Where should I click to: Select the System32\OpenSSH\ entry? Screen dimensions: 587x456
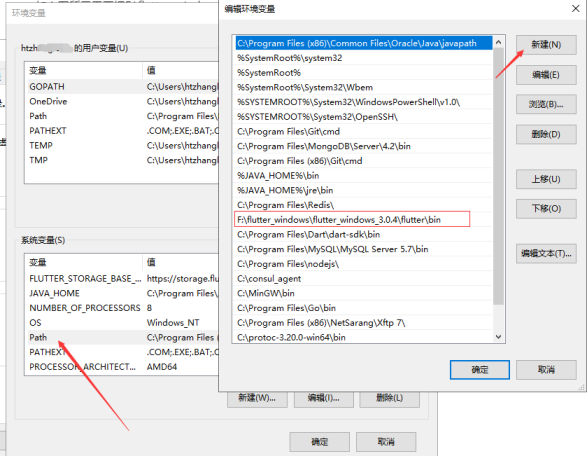[364, 117]
